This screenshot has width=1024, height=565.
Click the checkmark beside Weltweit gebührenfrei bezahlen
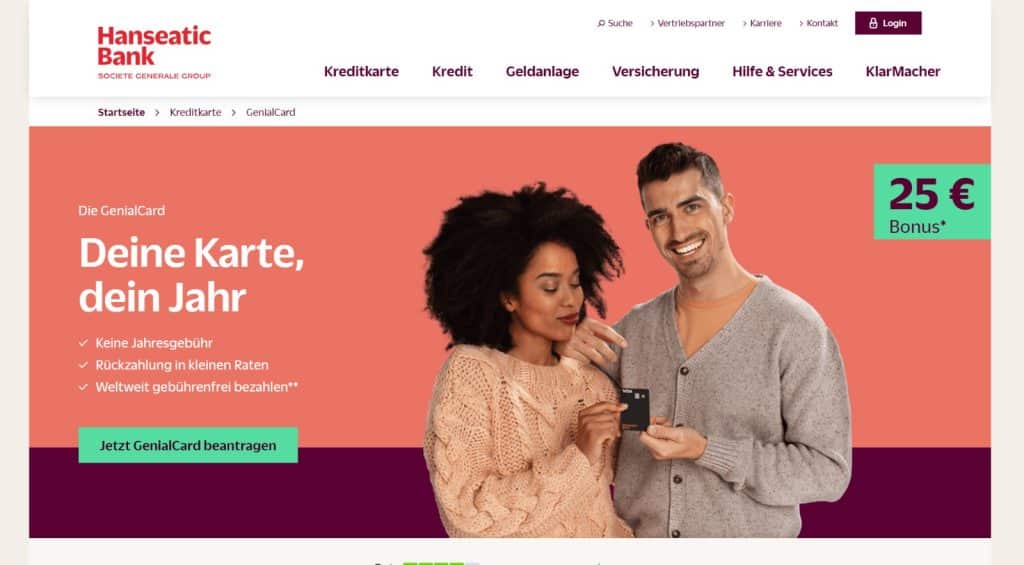coord(83,387)
